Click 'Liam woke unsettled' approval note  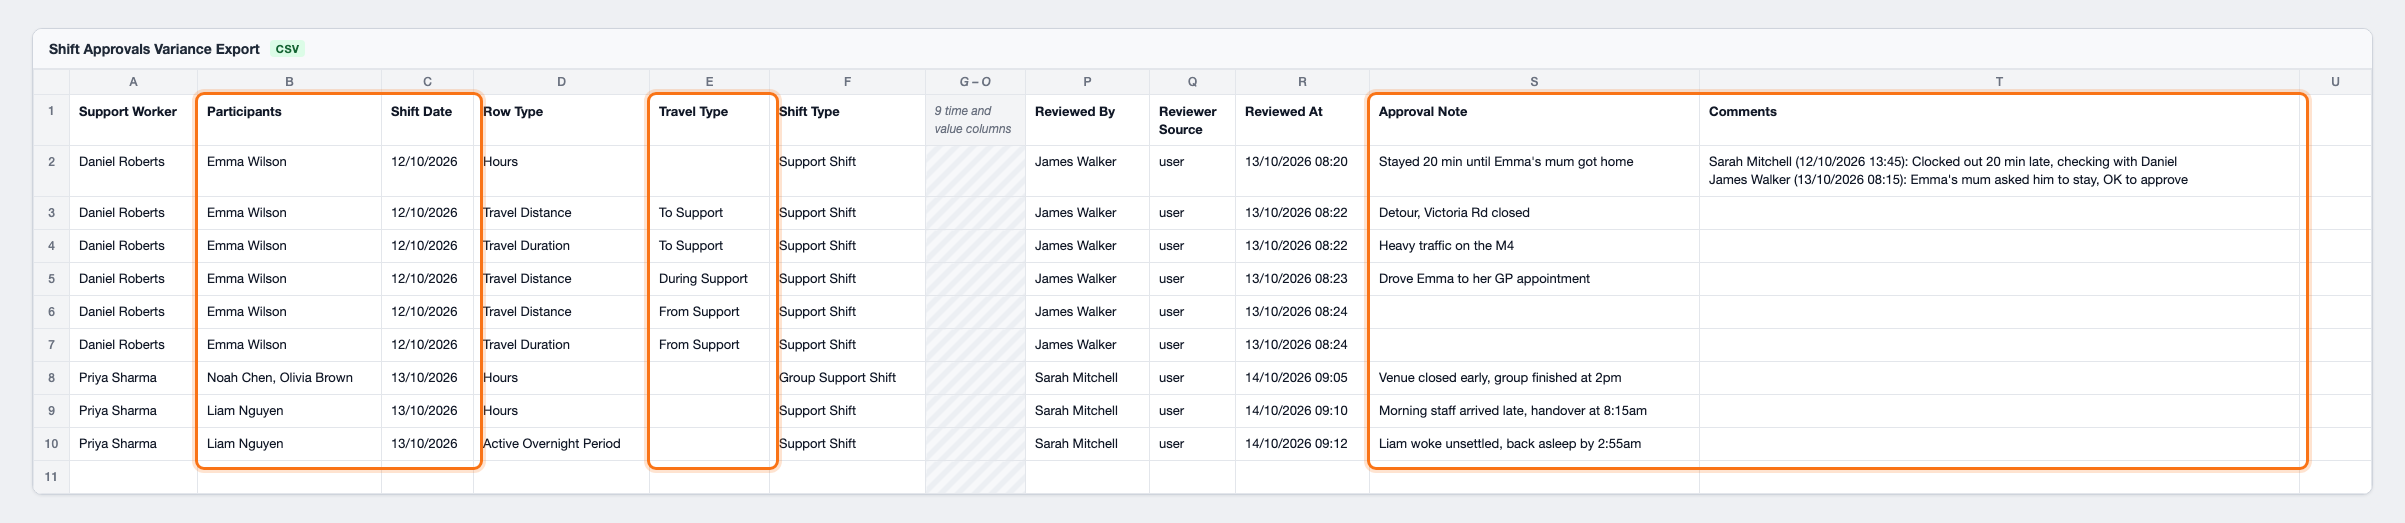(1534, 444)
